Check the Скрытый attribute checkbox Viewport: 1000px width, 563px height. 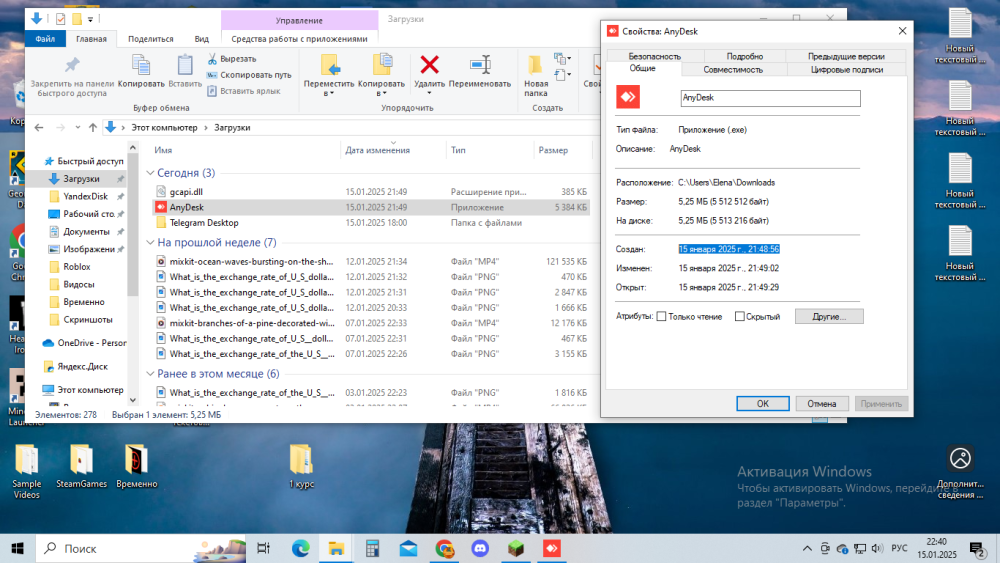coord(739,316)
